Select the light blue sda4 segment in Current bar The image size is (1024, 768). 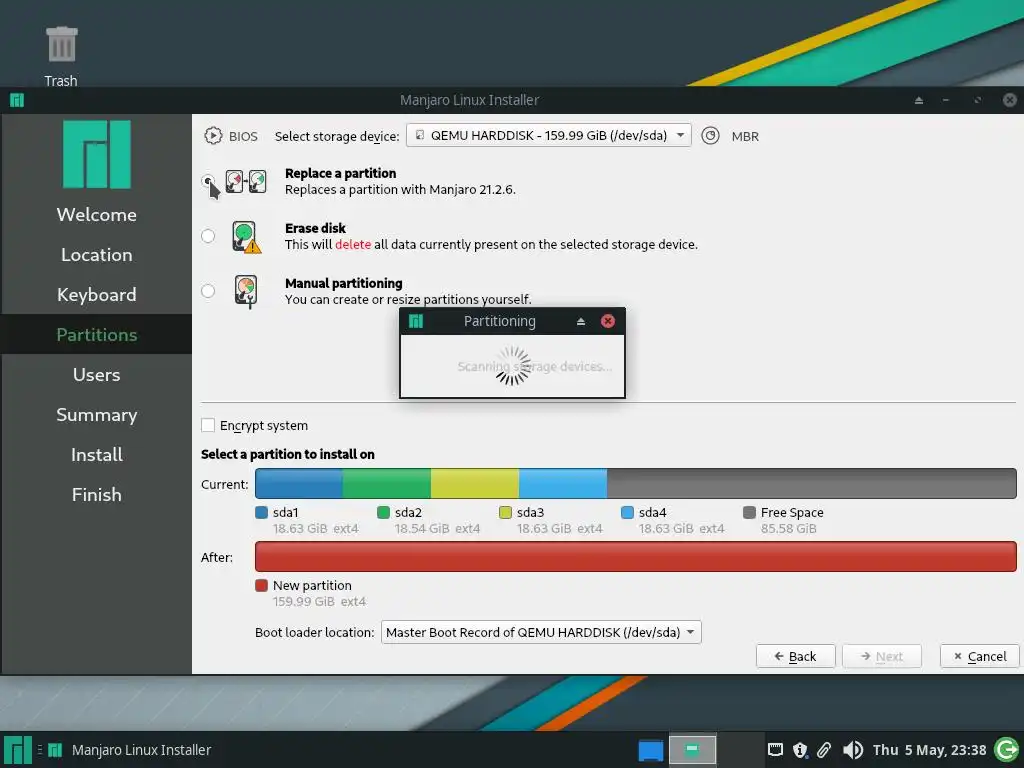(563, 484)
